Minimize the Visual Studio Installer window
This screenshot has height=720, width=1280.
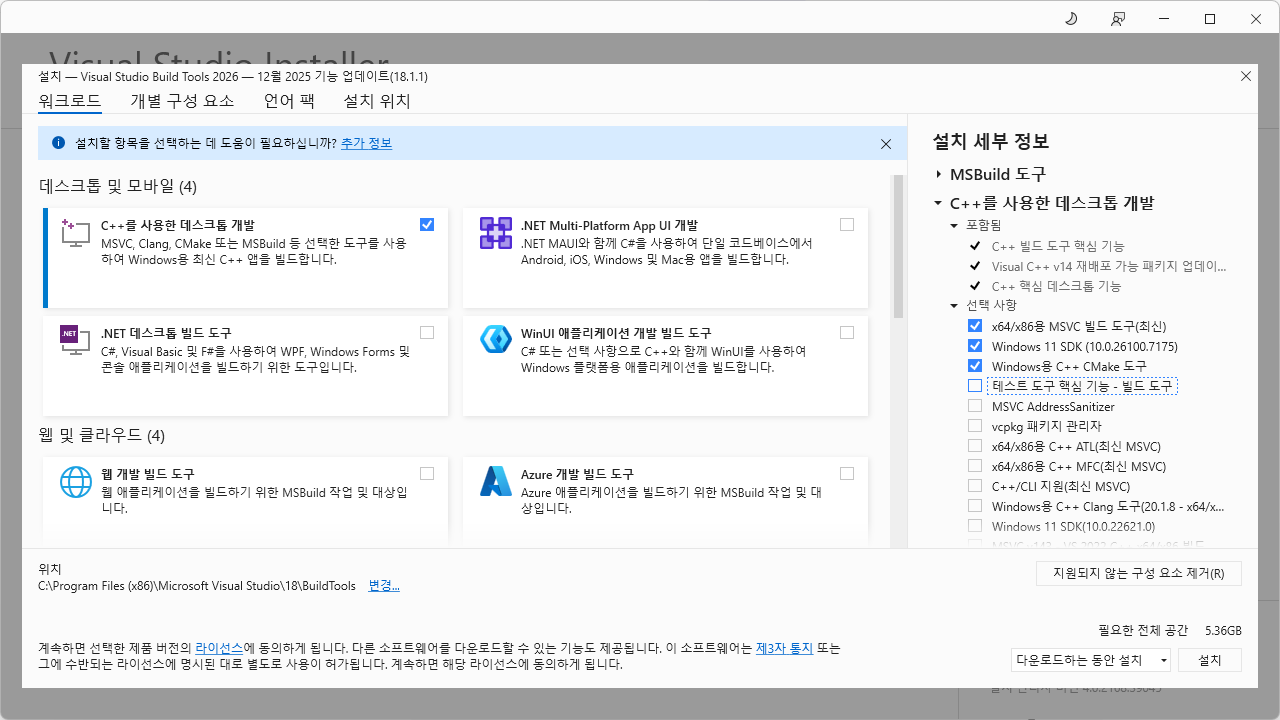click(1164, 19)
